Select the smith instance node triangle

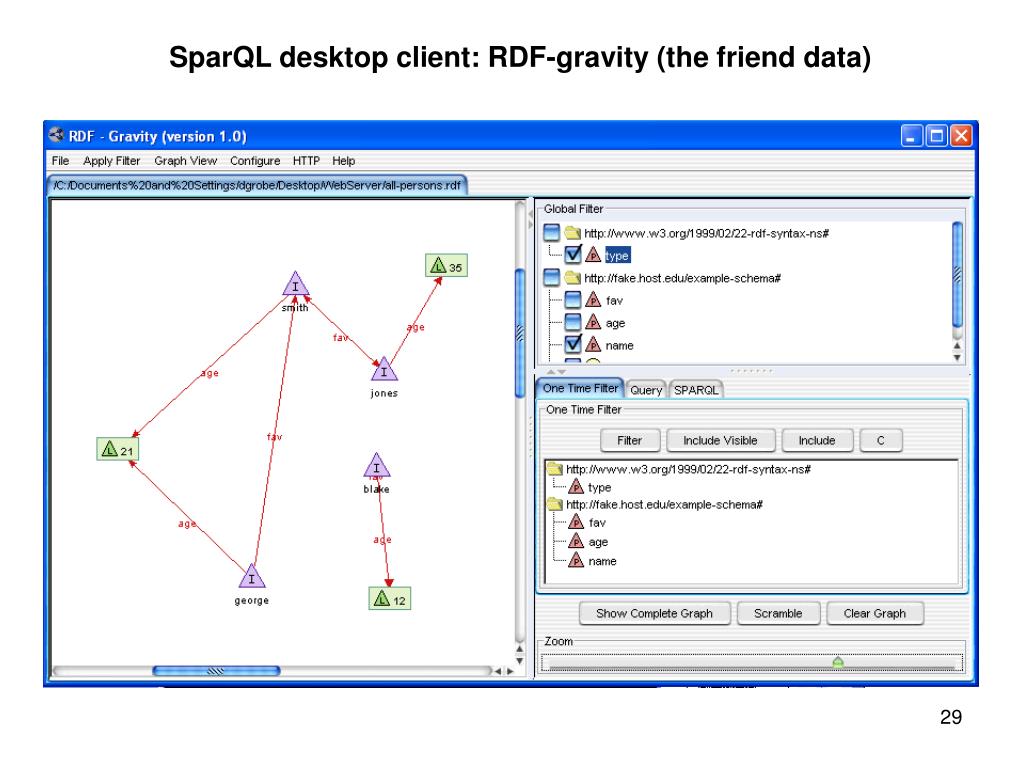coord(296,285)
